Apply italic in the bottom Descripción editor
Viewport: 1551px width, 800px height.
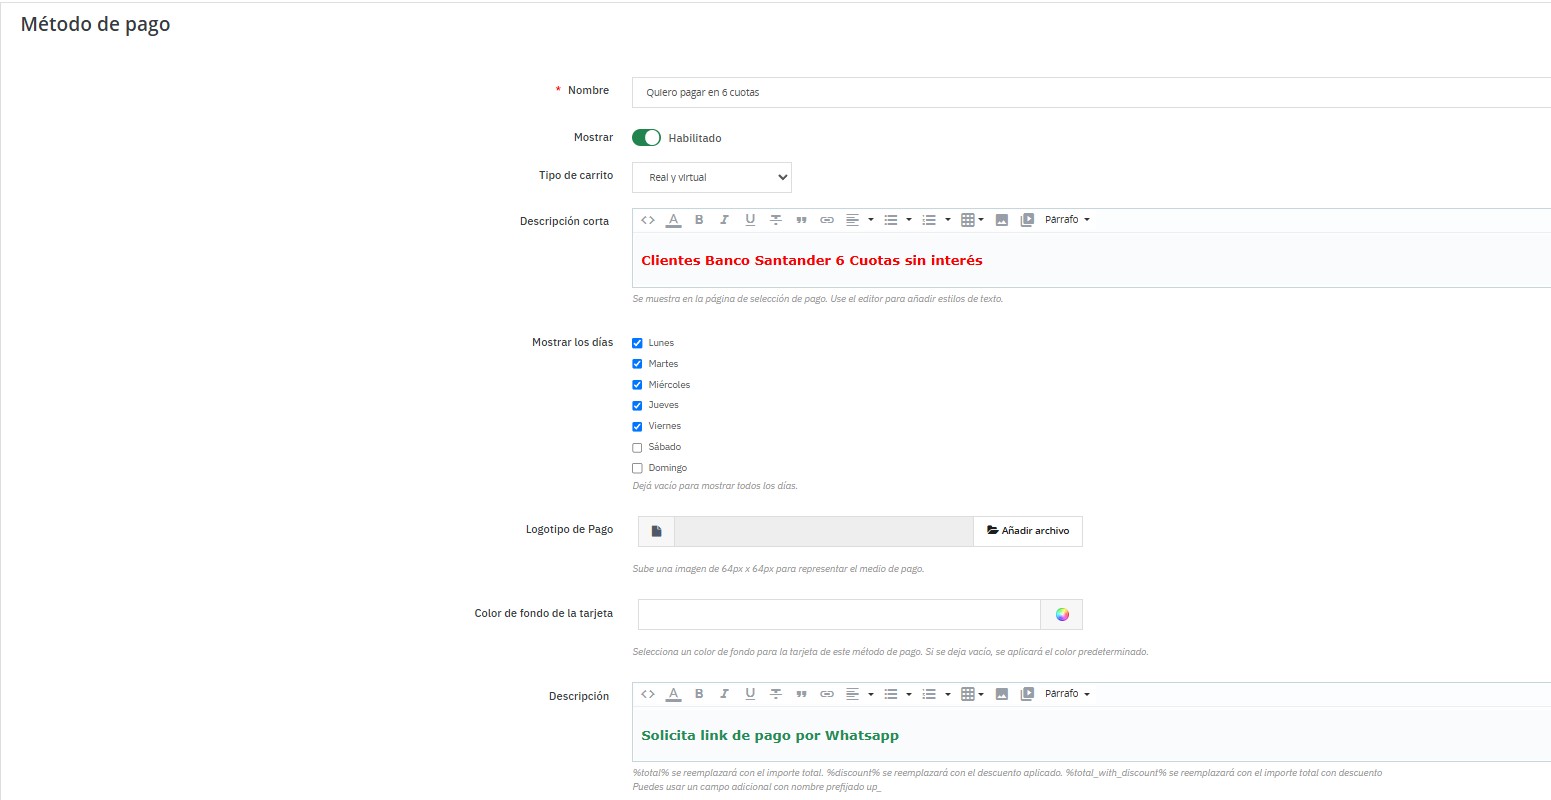(x=724, y=694)
